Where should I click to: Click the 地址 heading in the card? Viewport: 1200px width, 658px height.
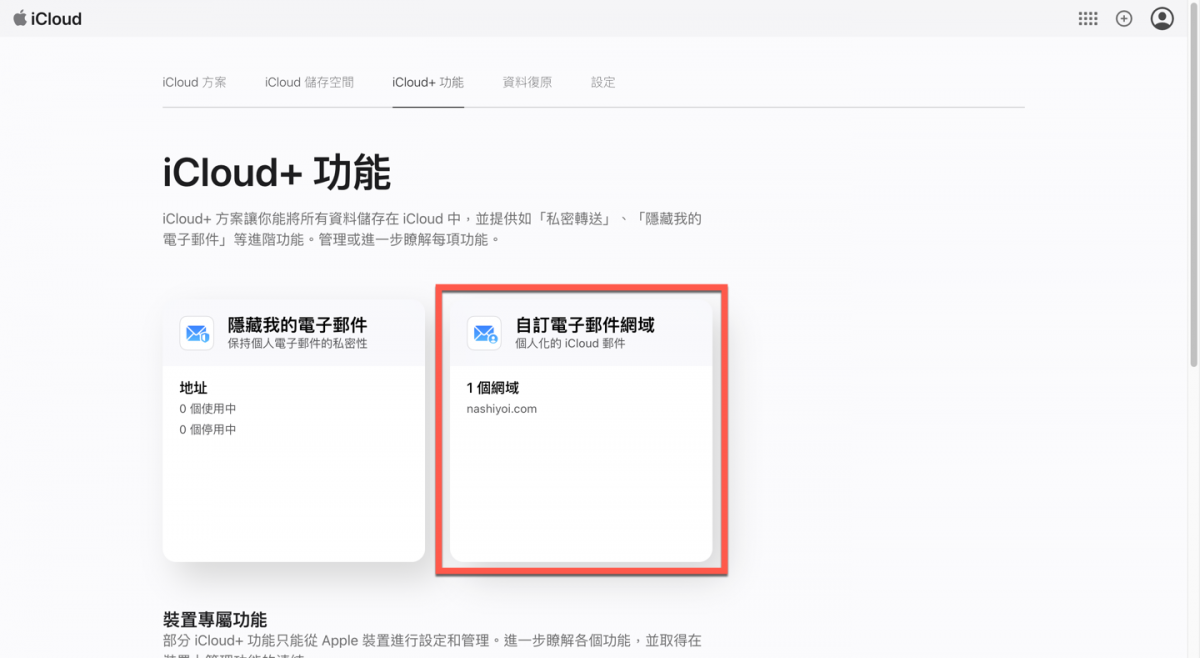[x=193, y=388]
